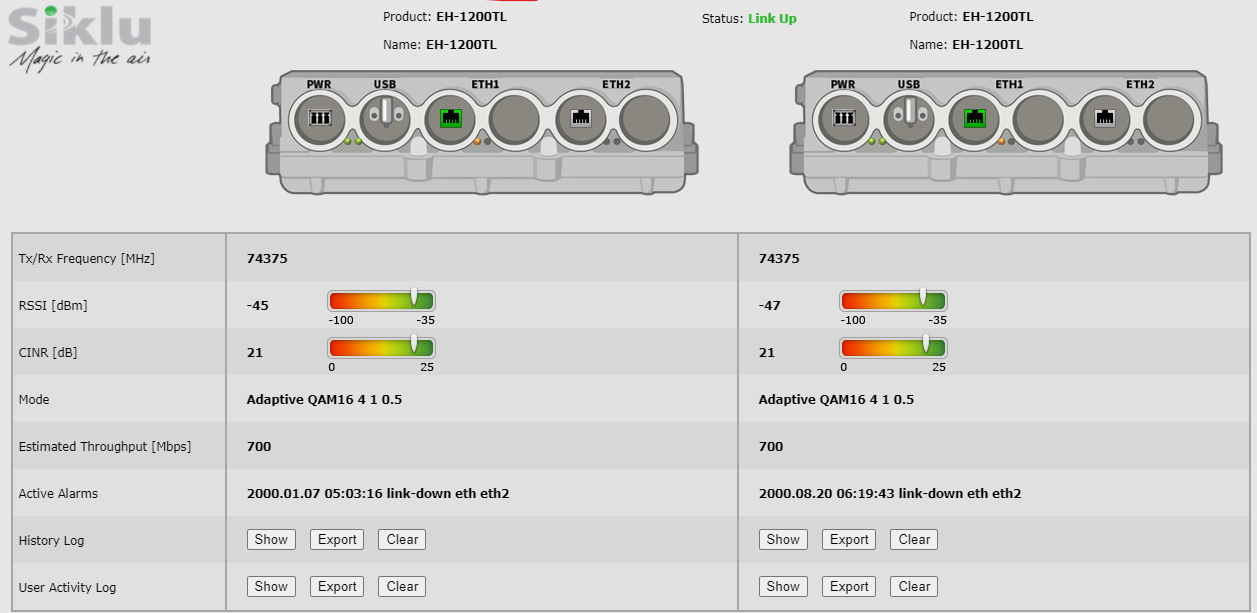Click blank round port beside ETH1 on left device
This screenshot has width=1257, height=613.
[x=515, y=118]
